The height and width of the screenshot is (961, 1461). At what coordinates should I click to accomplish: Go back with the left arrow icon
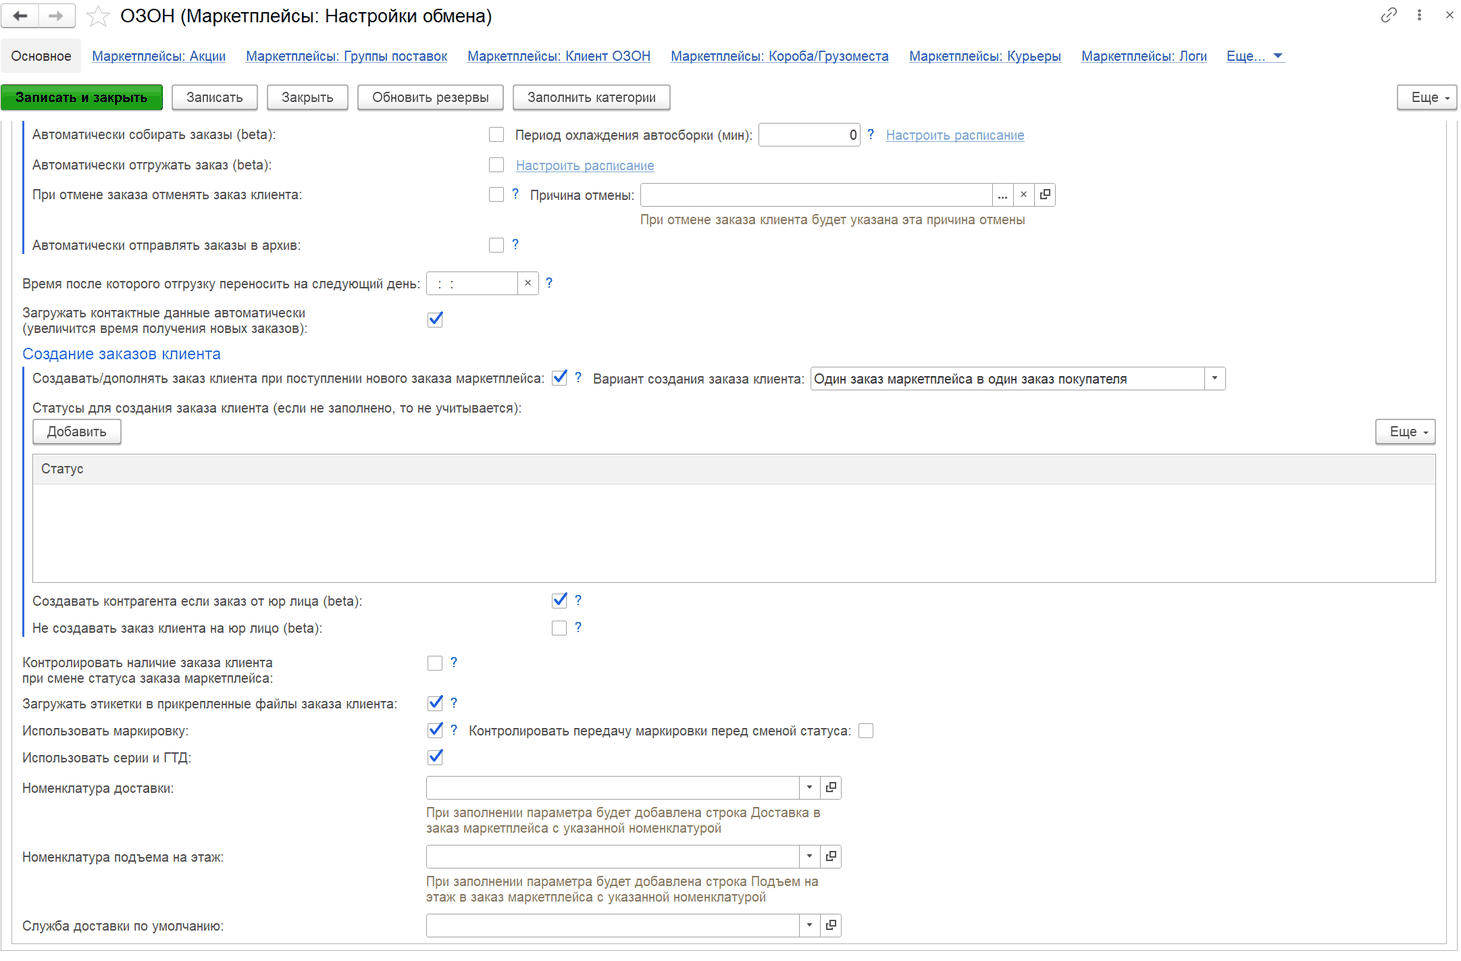20,16
